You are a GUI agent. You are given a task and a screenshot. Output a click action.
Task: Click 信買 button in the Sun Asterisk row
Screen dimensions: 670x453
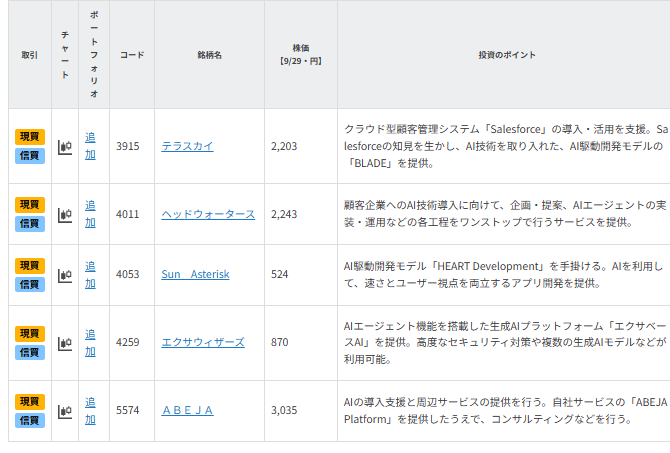click(x=30, y=285)
